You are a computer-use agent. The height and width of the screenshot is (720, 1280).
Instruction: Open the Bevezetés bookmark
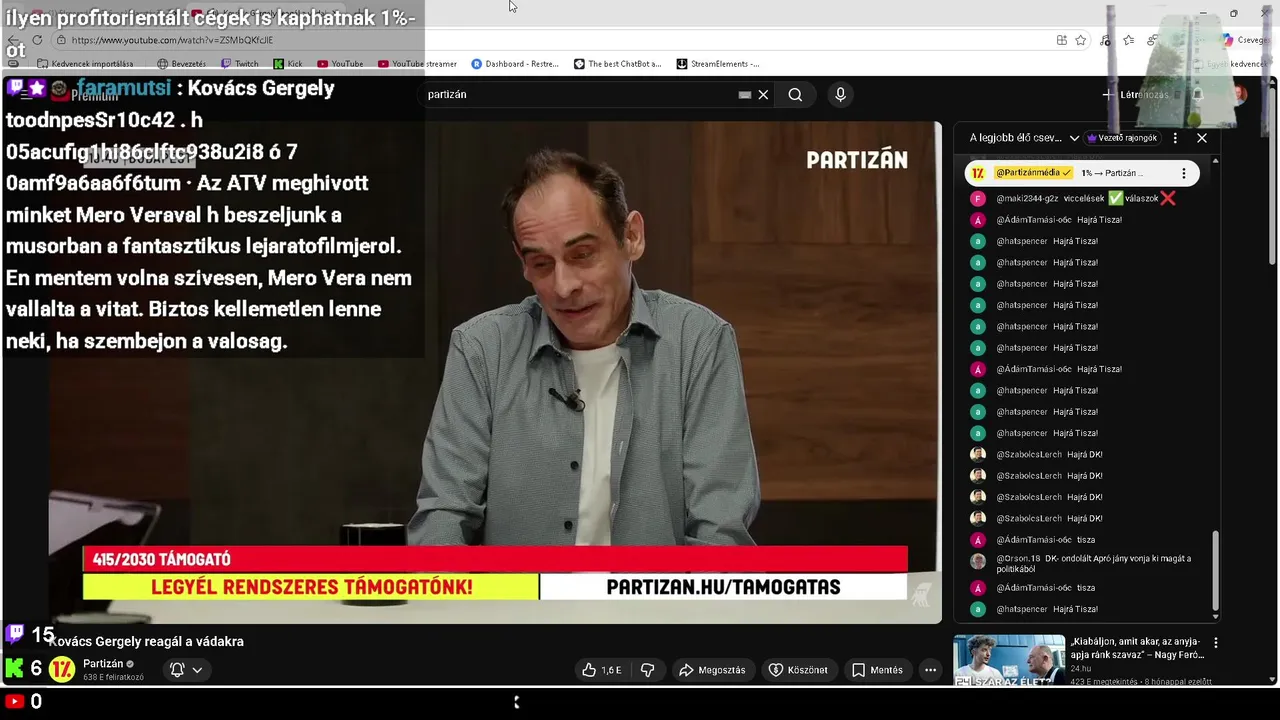pos(182,64)
